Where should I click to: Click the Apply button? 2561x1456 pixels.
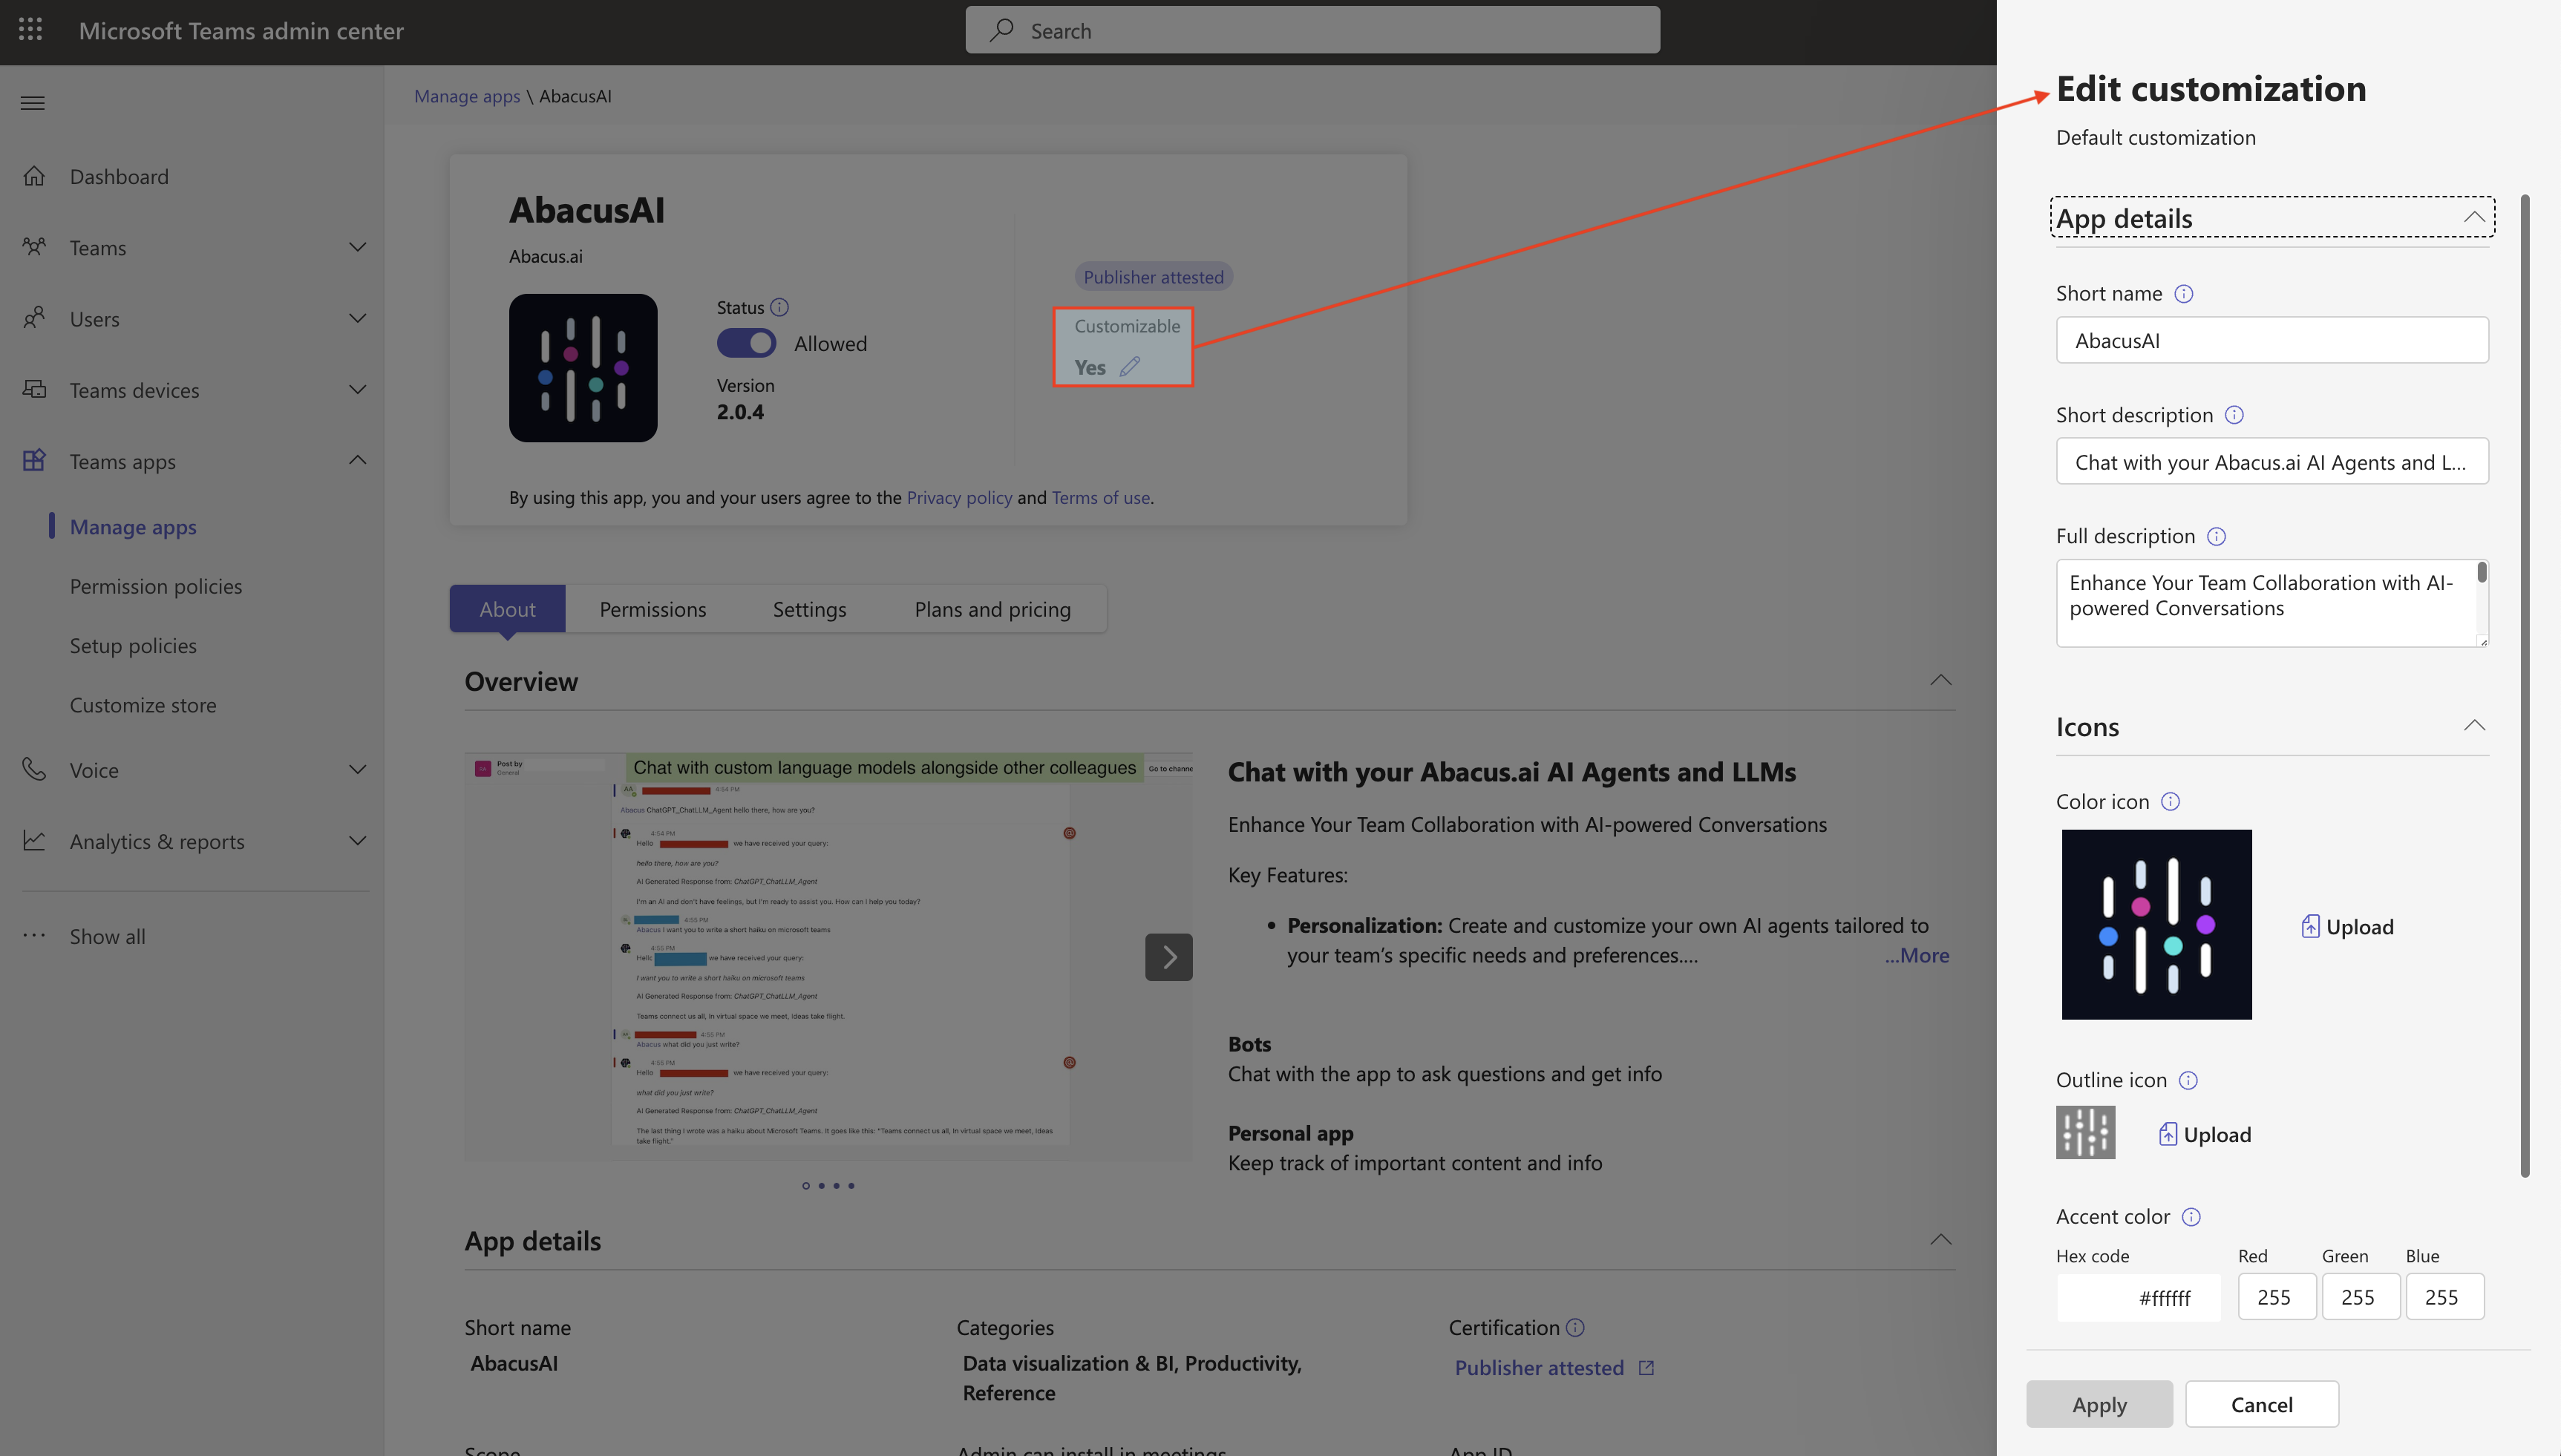click(2099, 1403)
